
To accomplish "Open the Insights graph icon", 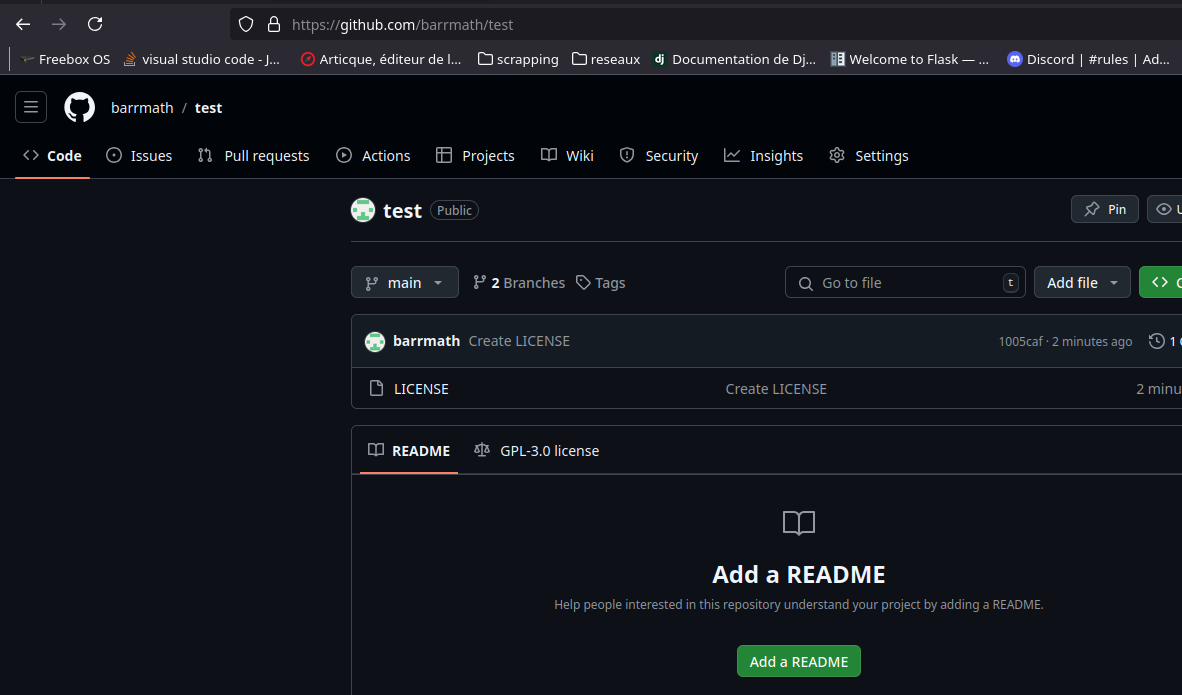I will 732,155.
